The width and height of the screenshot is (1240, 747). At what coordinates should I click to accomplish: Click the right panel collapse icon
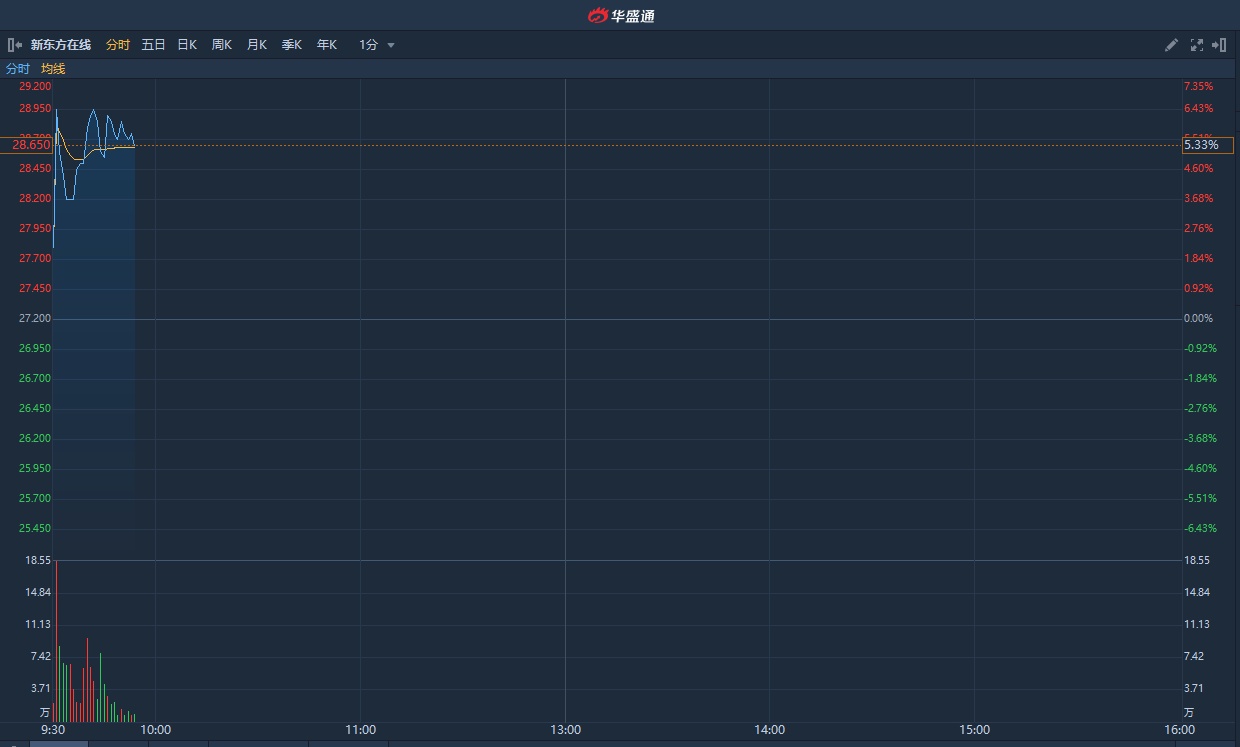coord(1219,45)
